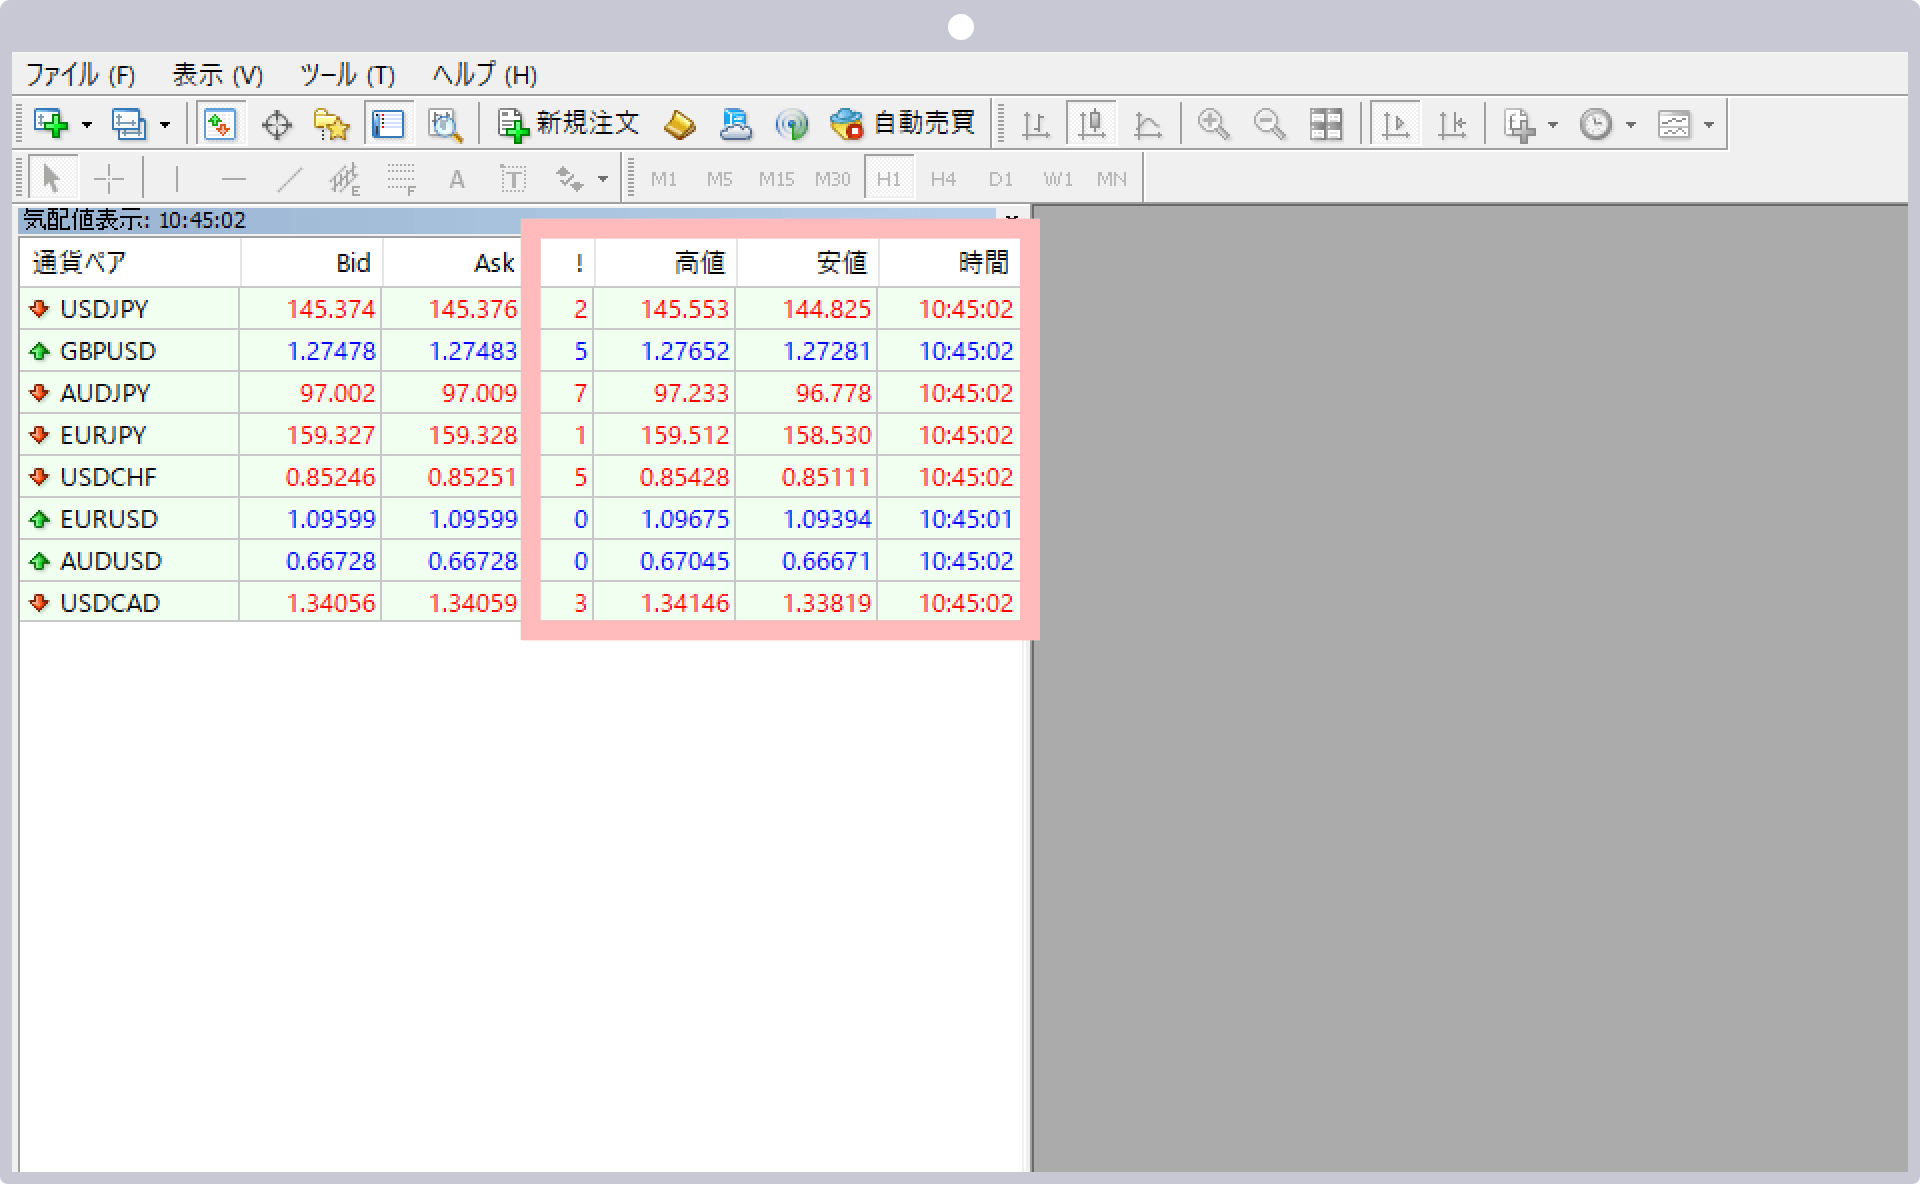Select the D1 timeframe
The image size is (1920, 1184).
pos(1000,179)
